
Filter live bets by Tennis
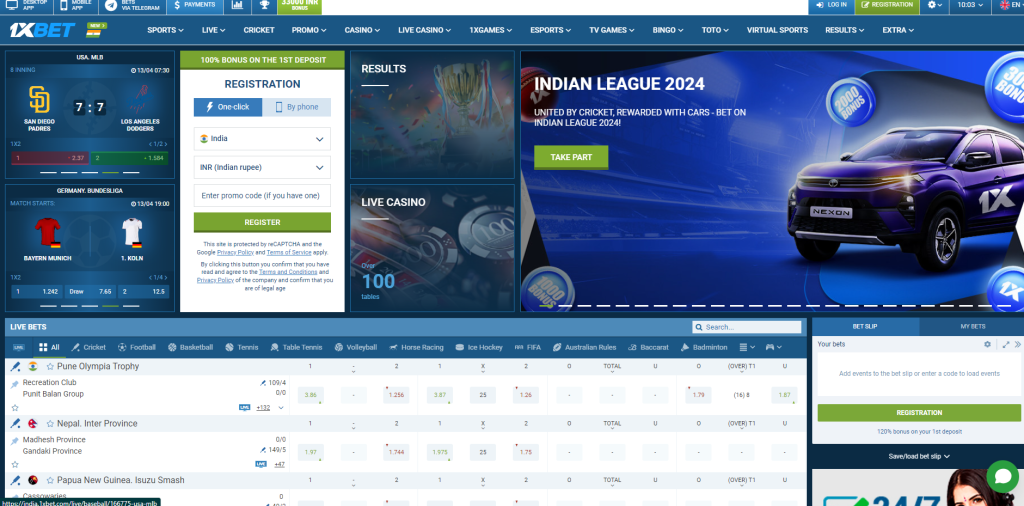[x=242, y=347]
